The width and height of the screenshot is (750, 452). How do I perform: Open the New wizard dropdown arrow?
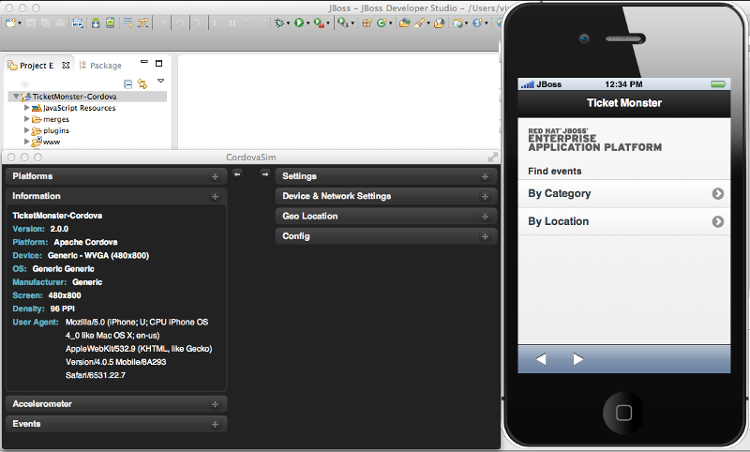(x=20, y=23)
